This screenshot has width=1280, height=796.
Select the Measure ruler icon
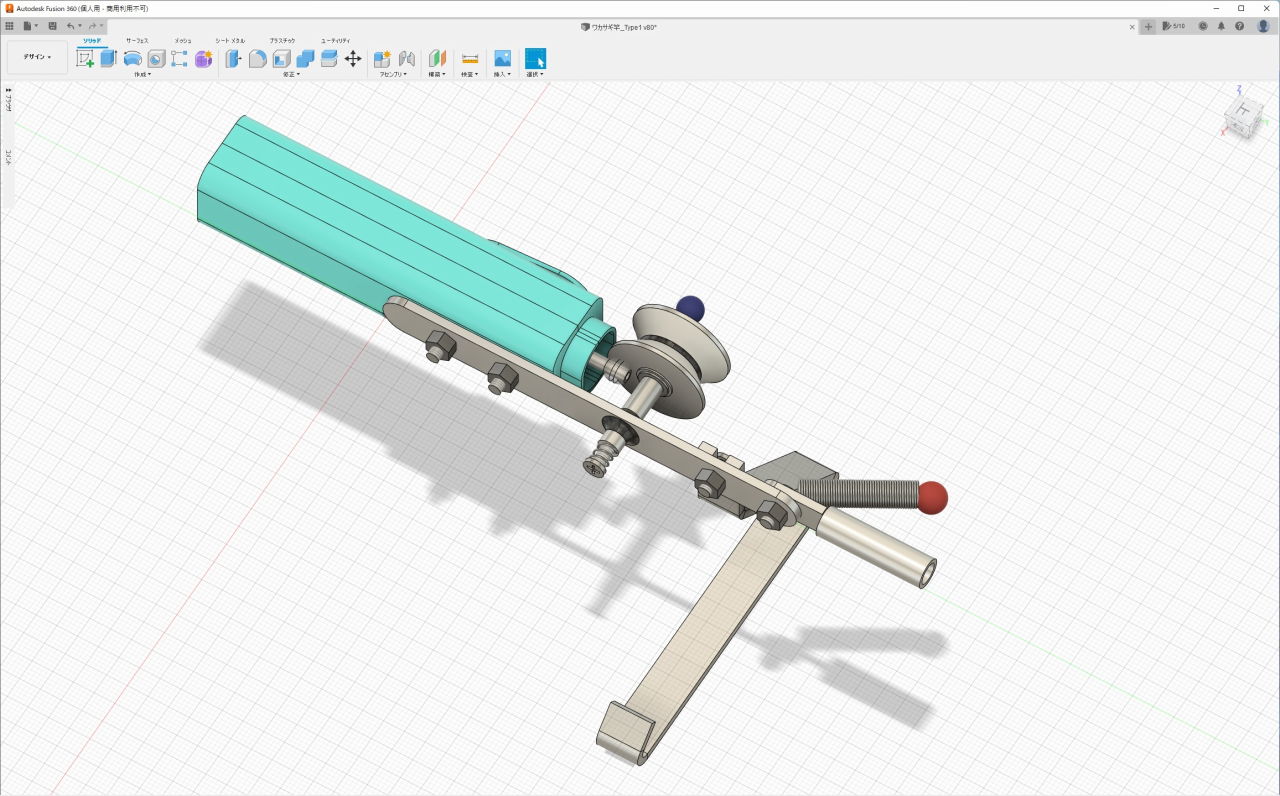[x=470, y=59]
